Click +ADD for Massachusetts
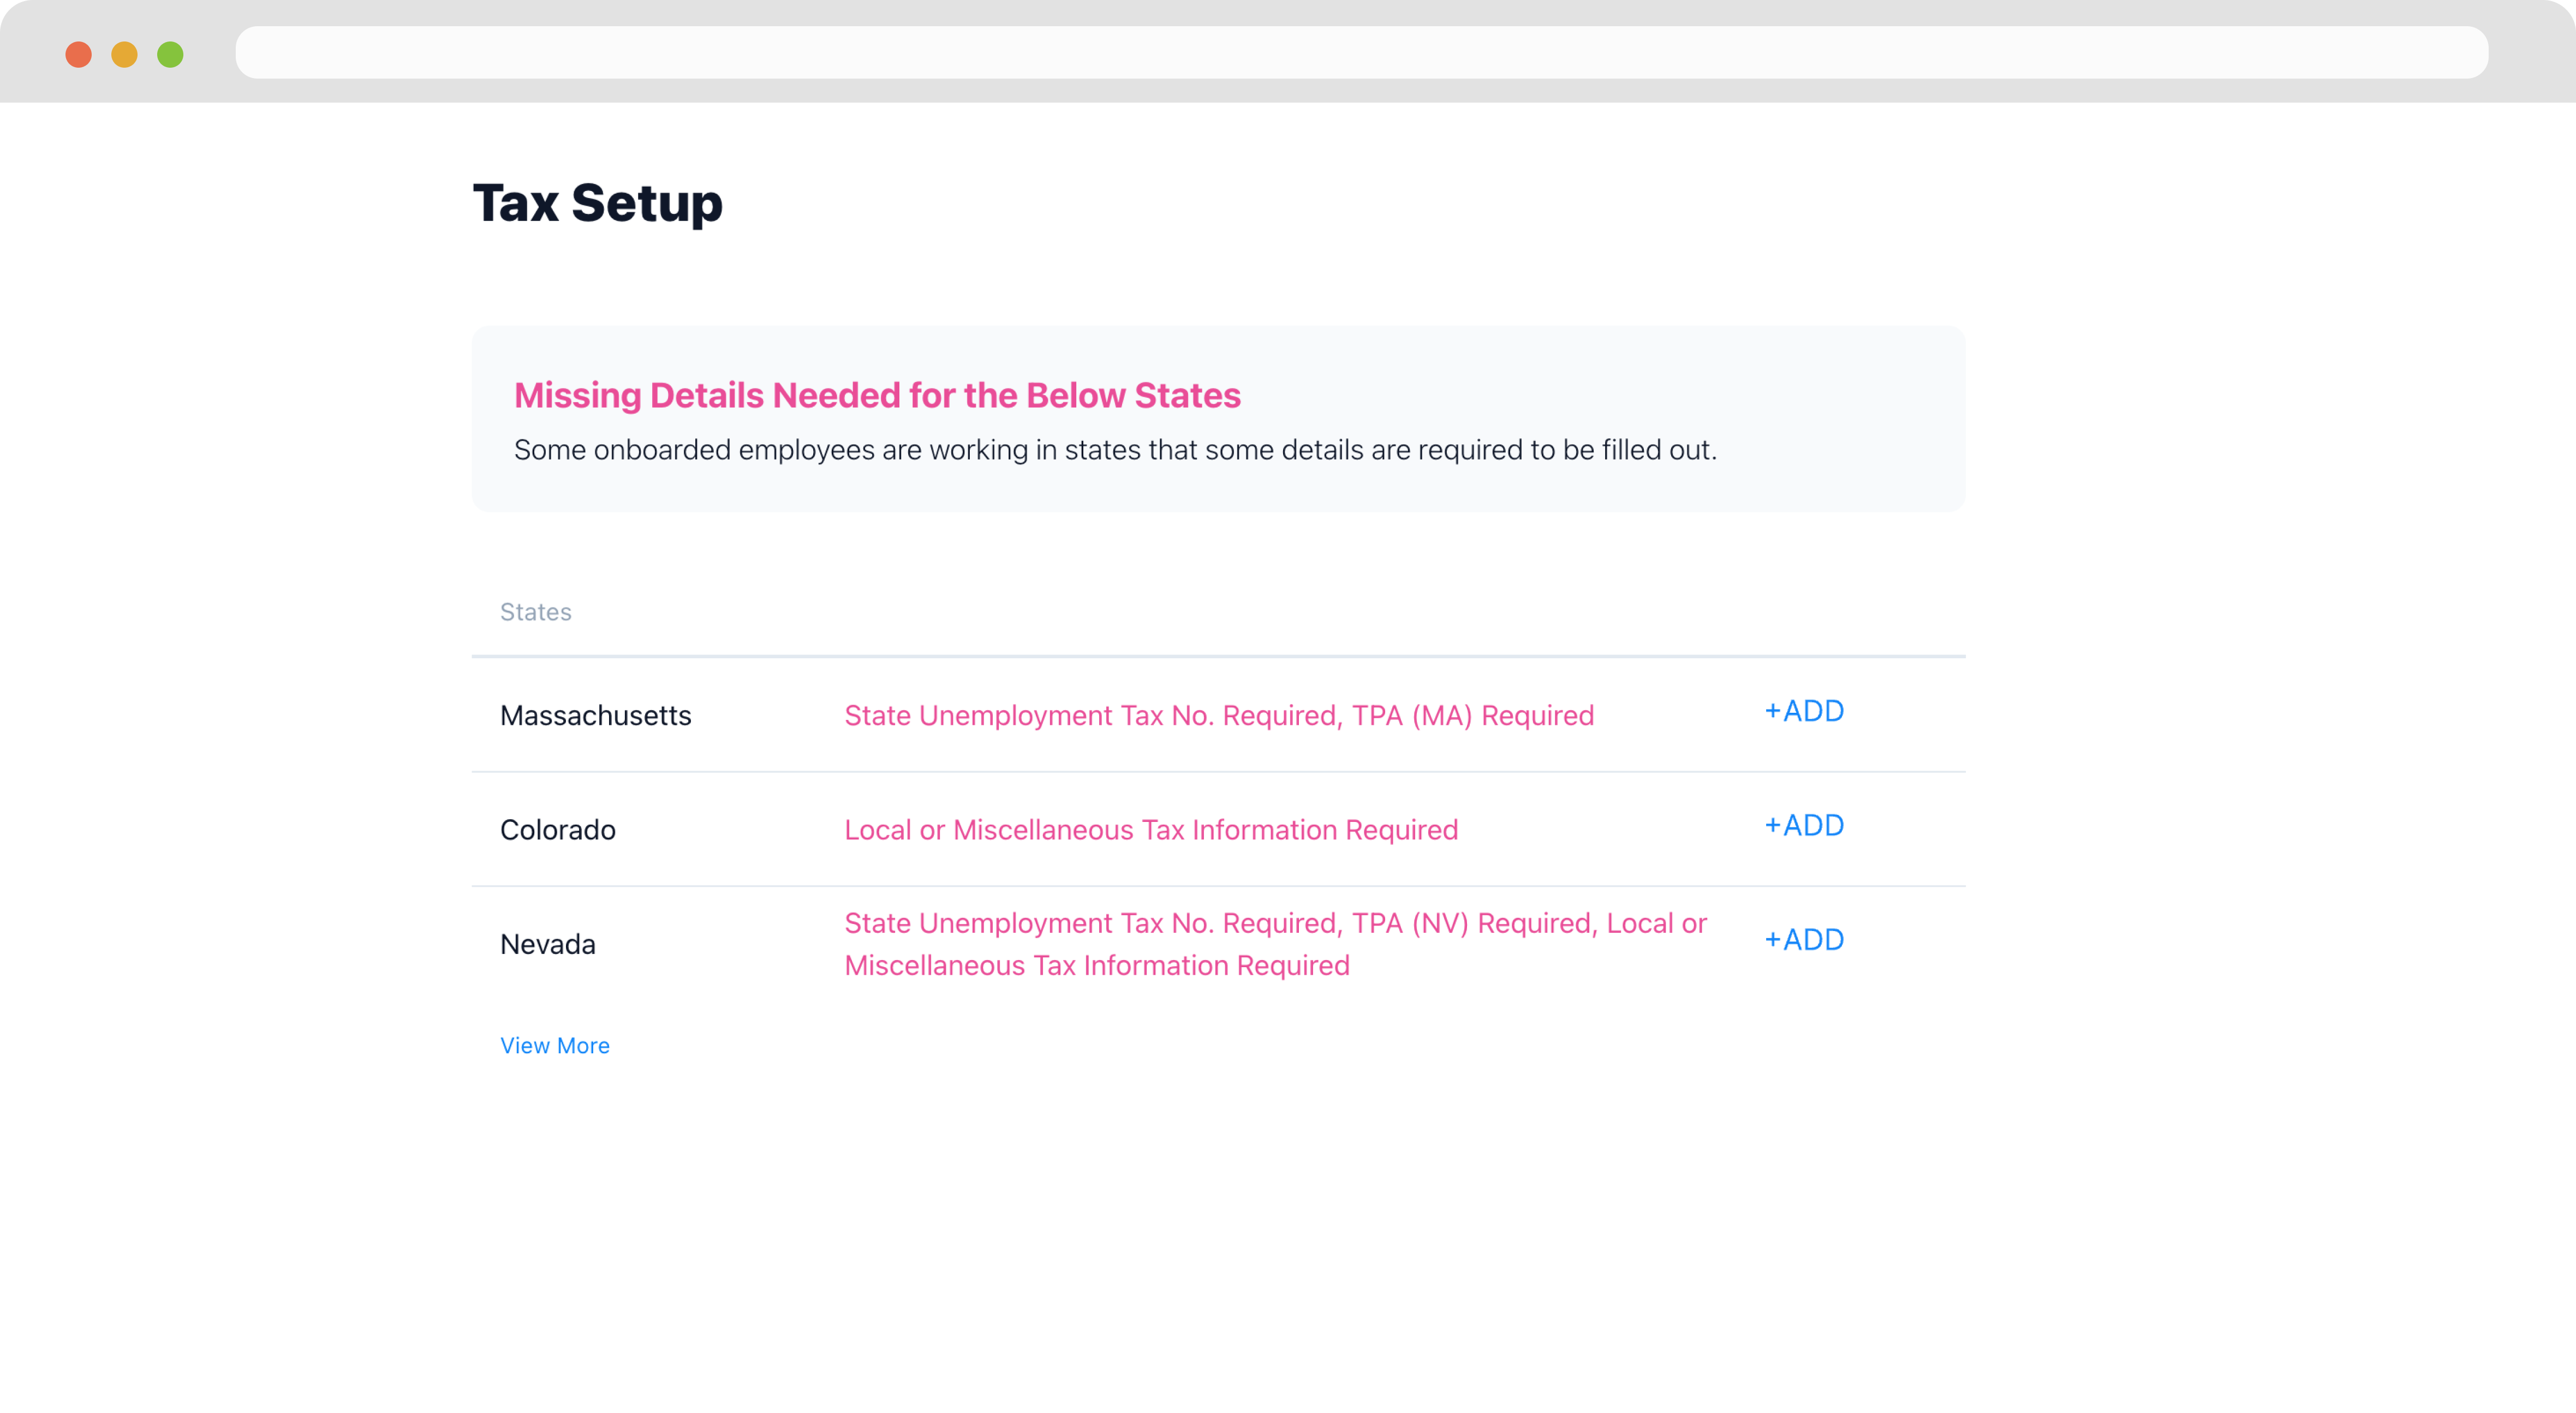The image size is (2576, 1413). 1804,711
